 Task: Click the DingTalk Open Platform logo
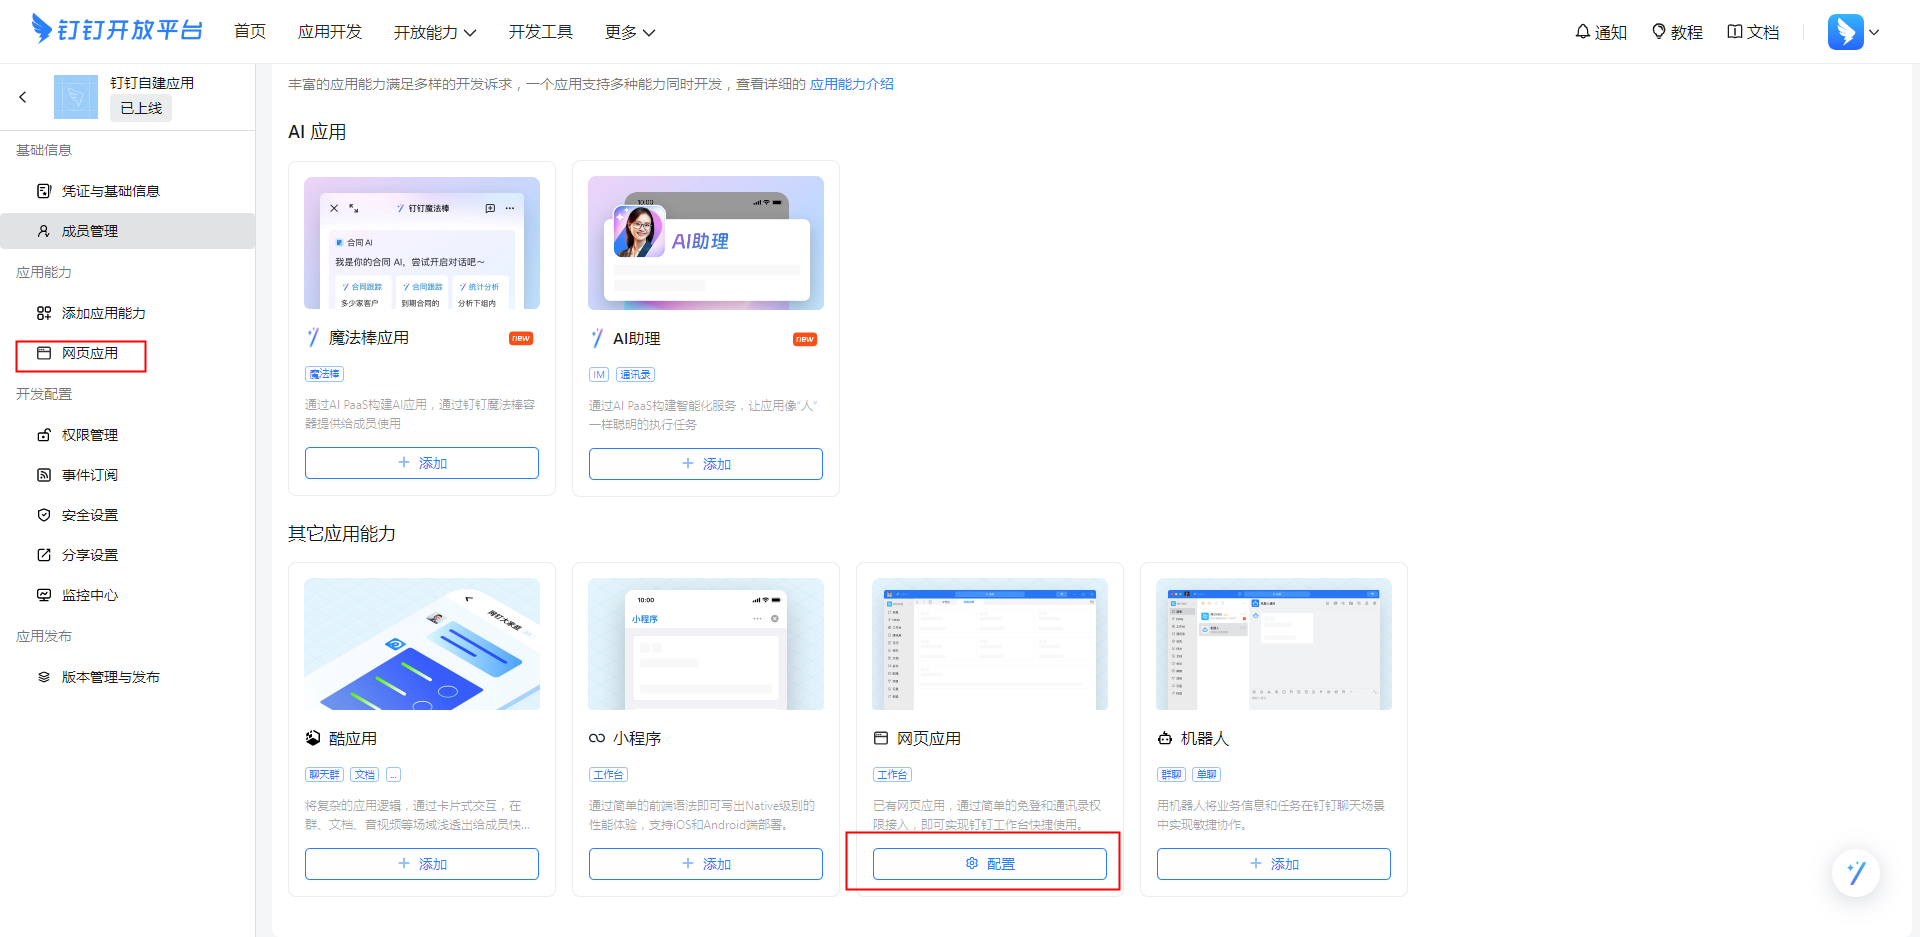(x=117, y=30)
